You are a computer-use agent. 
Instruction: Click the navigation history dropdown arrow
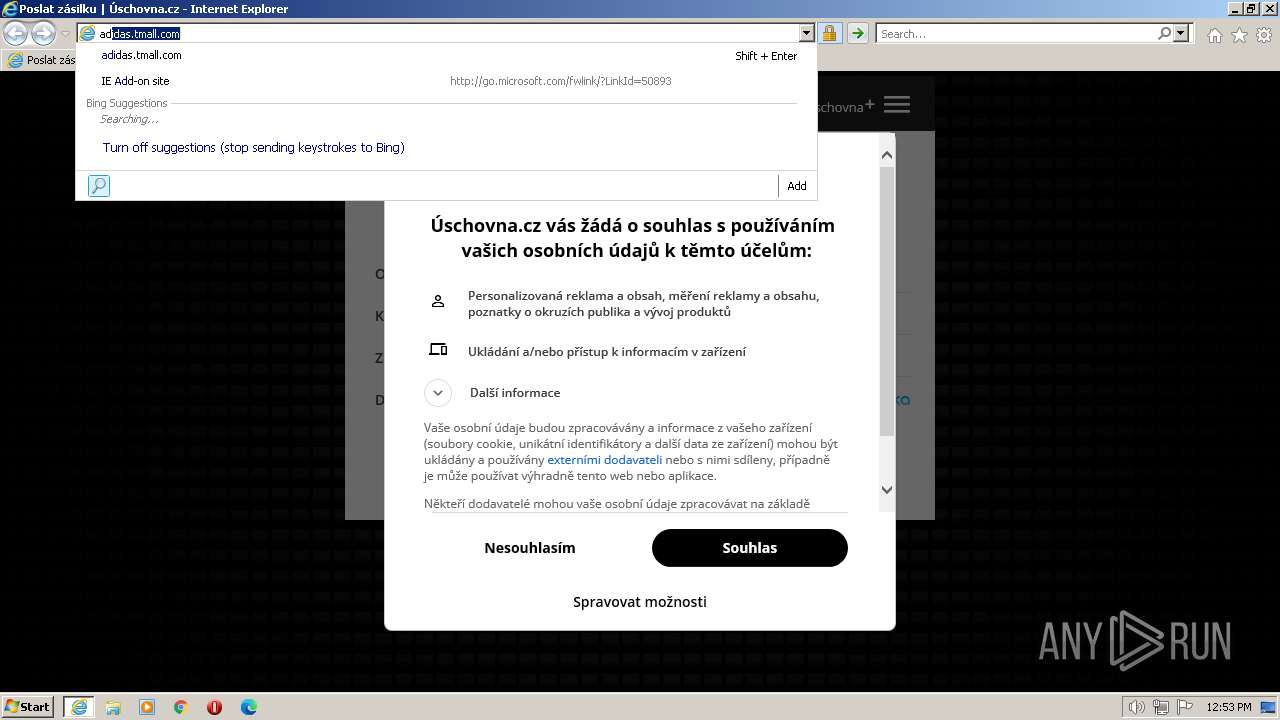[x=66, y=34]
